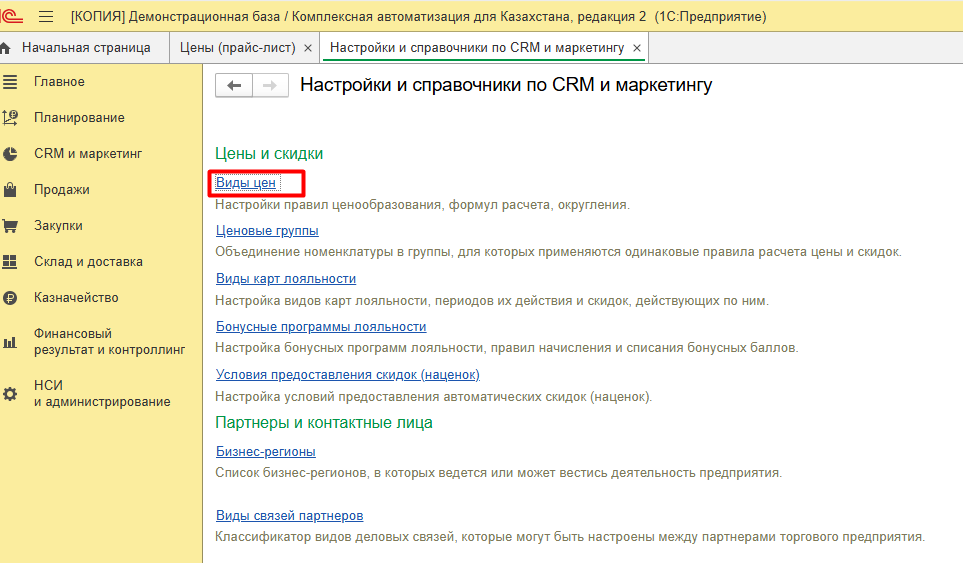Click the Планирование chart icon
The image size is (963, 563).
click(x=10, y=118)
